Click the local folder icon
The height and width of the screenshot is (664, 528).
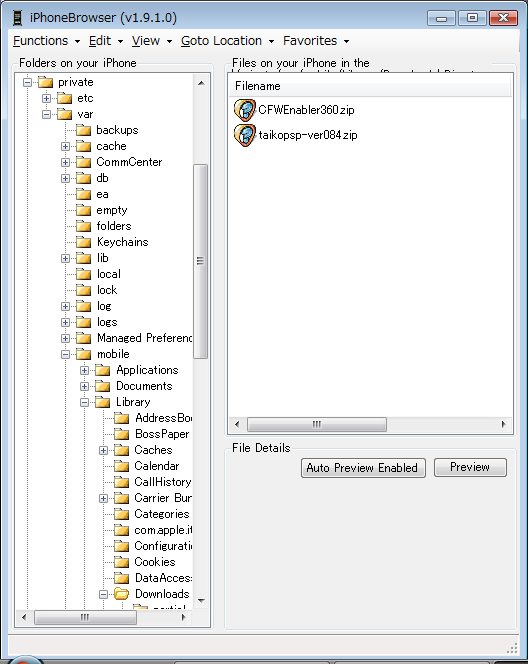(83, 274)
